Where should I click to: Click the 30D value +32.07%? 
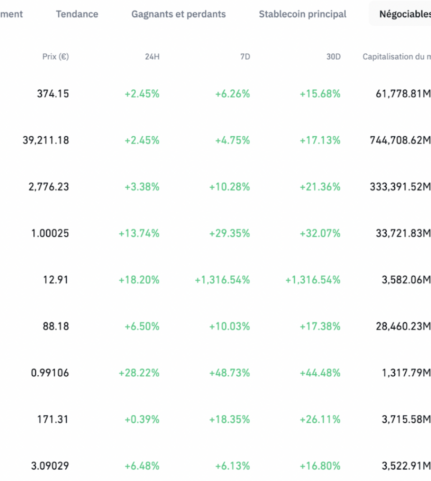point(320,233)
